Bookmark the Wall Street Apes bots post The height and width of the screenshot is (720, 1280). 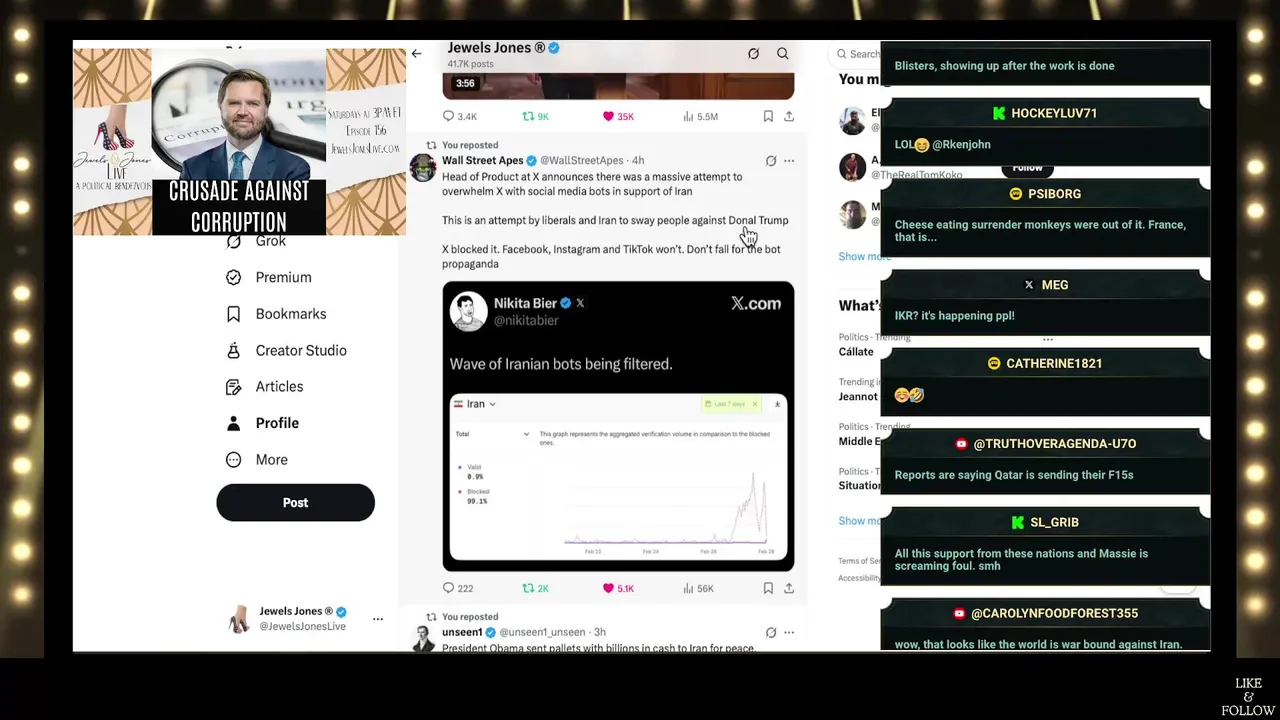pos(768,588)
